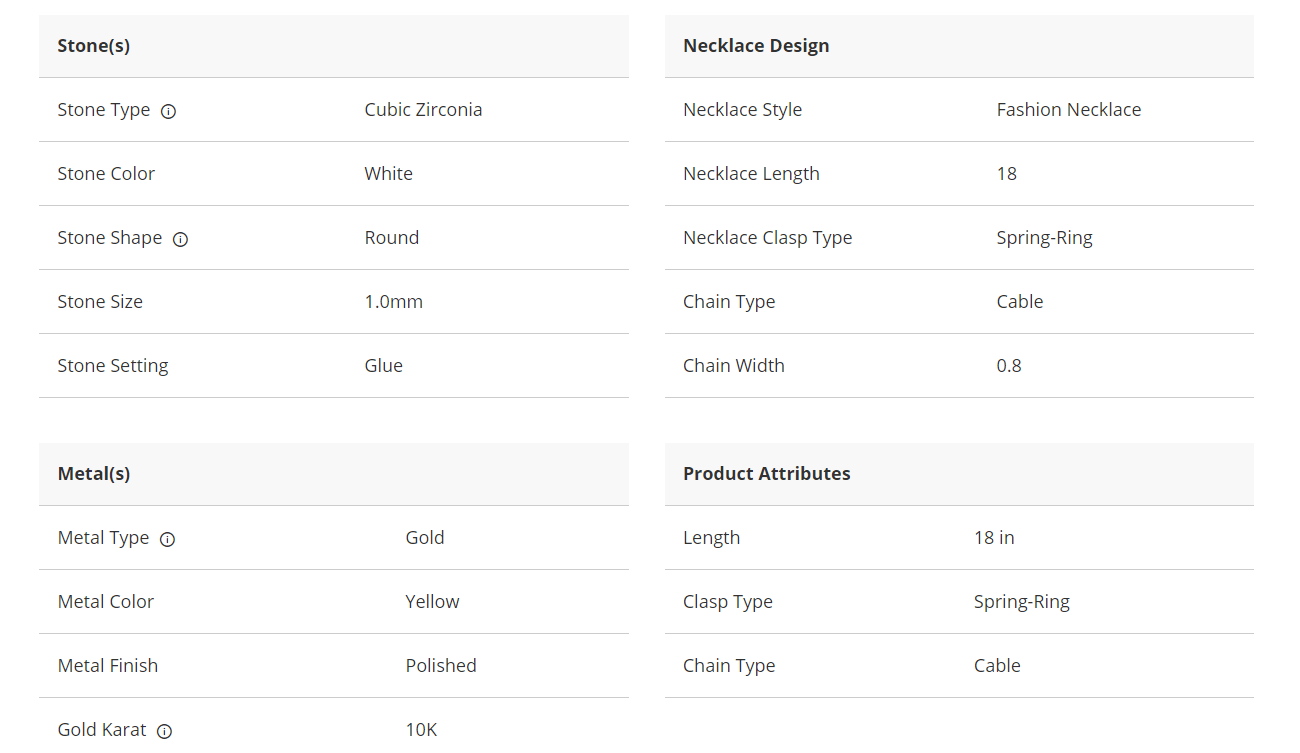Click info icon beside Gold Karat
Viewport: 1300px width, 753px height.
[165, 731]
